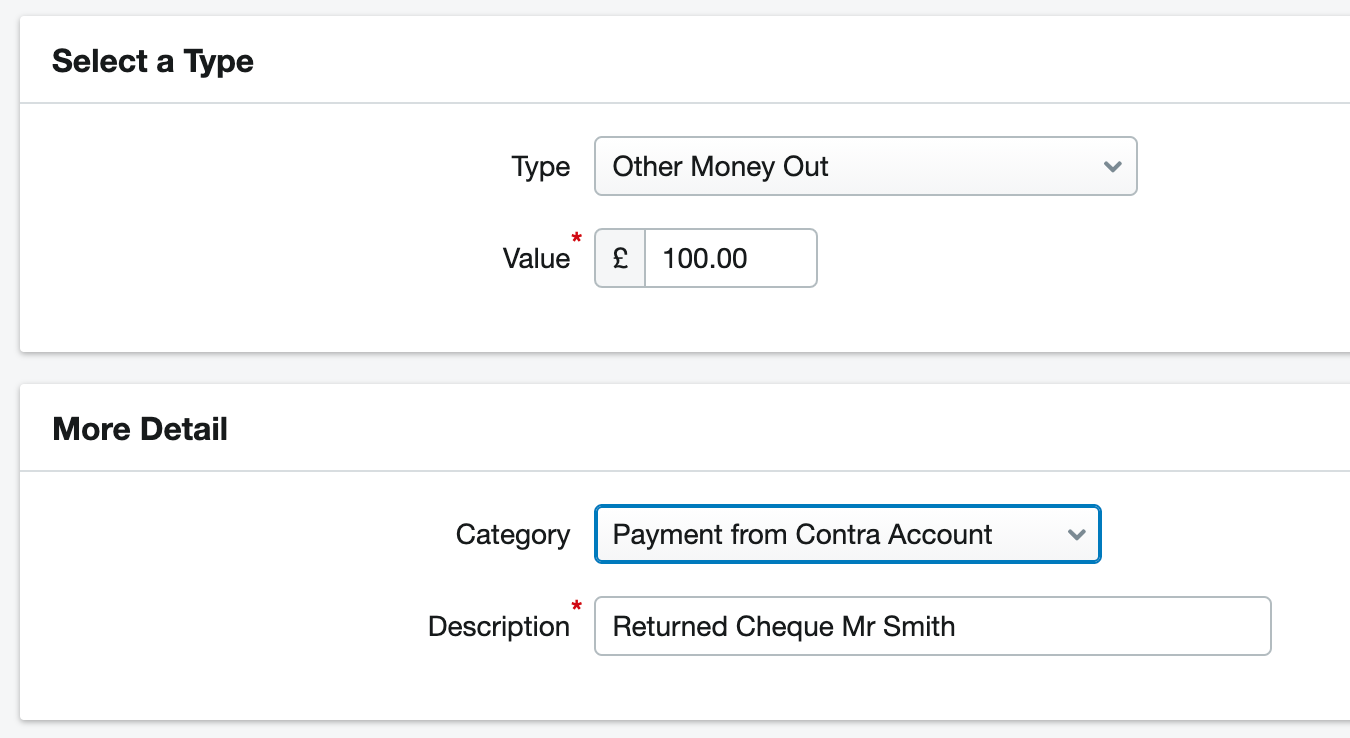Click the Type field label

[x=540, y=167]
